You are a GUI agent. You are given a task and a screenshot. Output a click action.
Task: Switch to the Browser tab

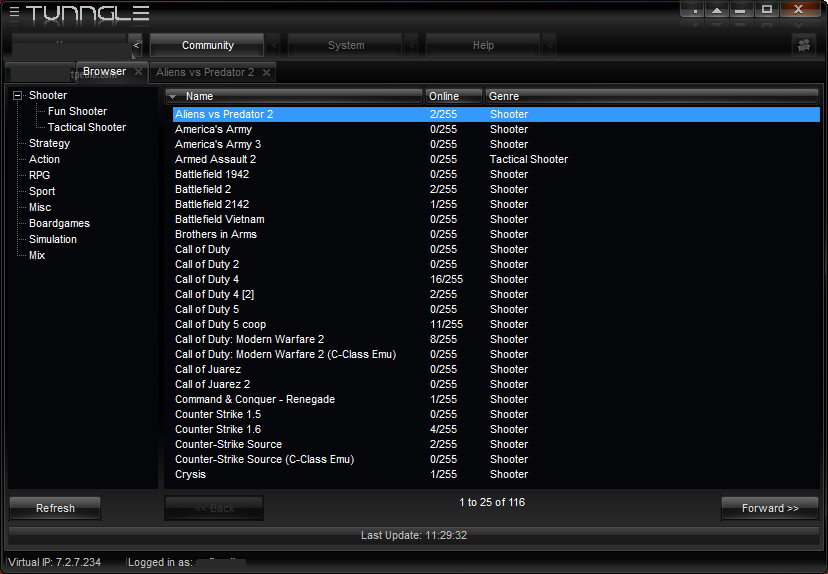pyautogui.click(x=104, y=71)
